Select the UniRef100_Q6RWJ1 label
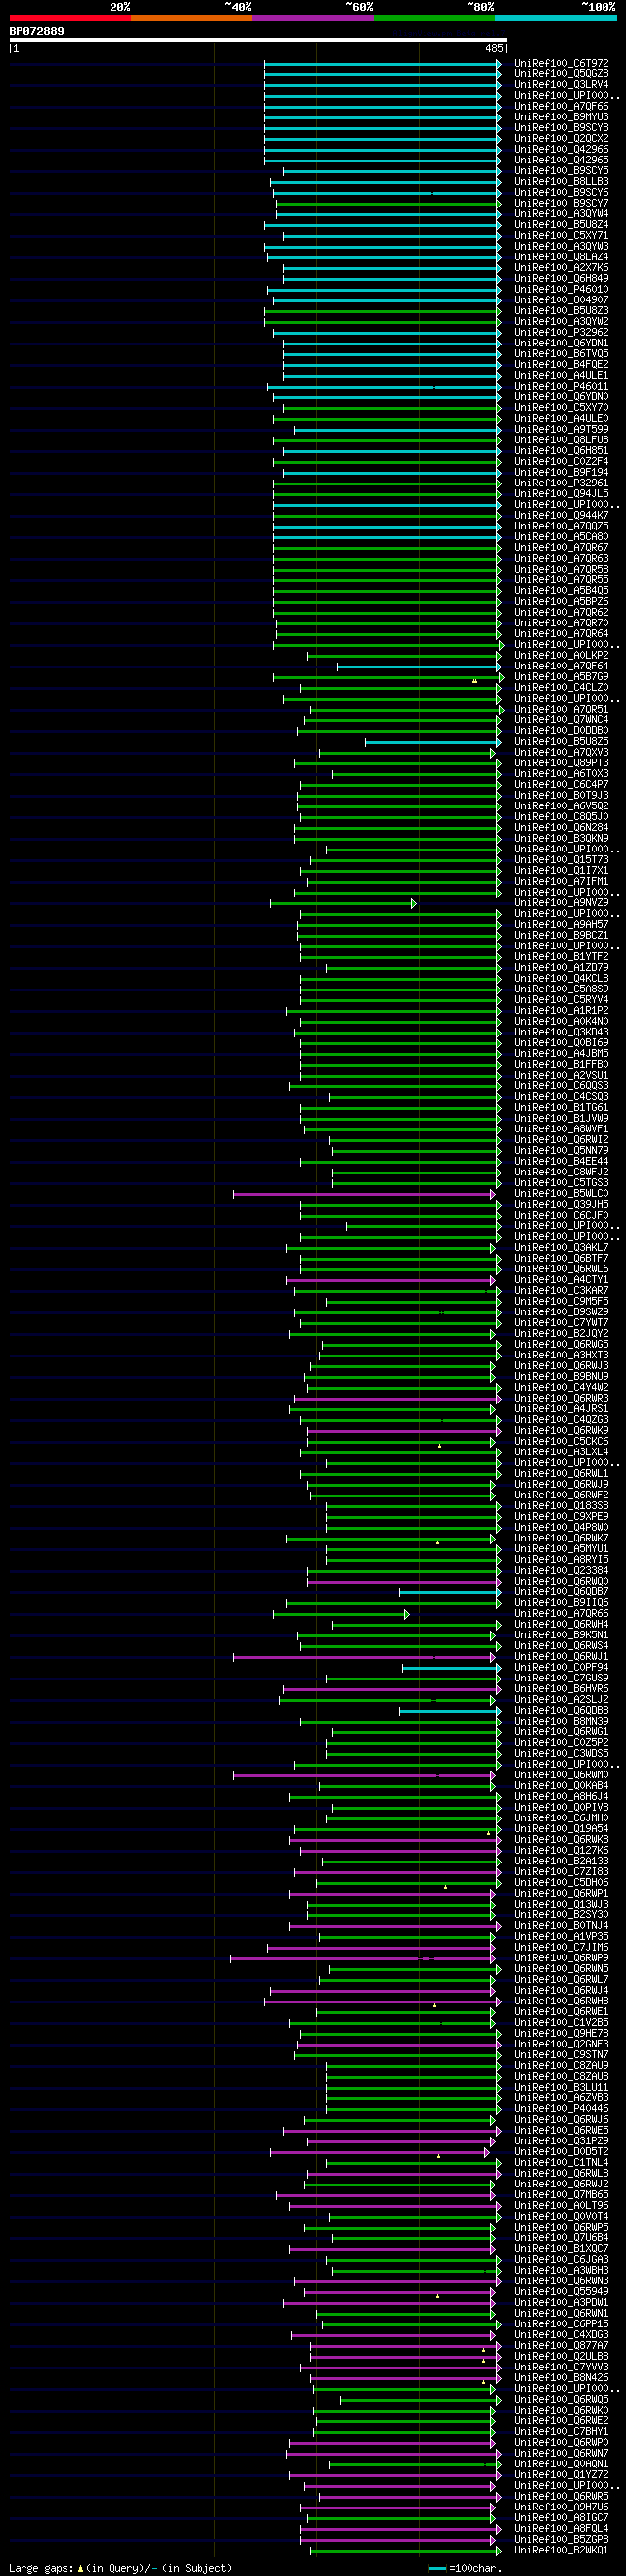 tap(561, 1657)
